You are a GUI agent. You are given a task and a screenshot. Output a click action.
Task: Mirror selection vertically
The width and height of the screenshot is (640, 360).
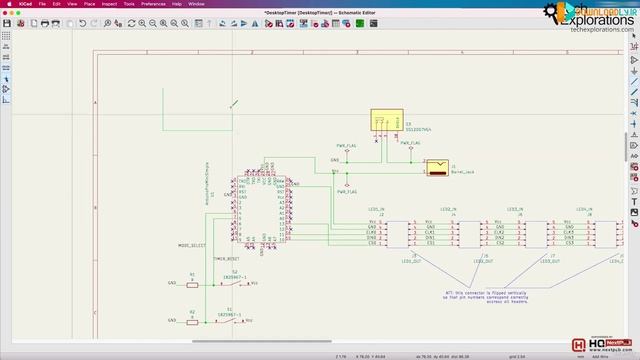click(244, 24)
